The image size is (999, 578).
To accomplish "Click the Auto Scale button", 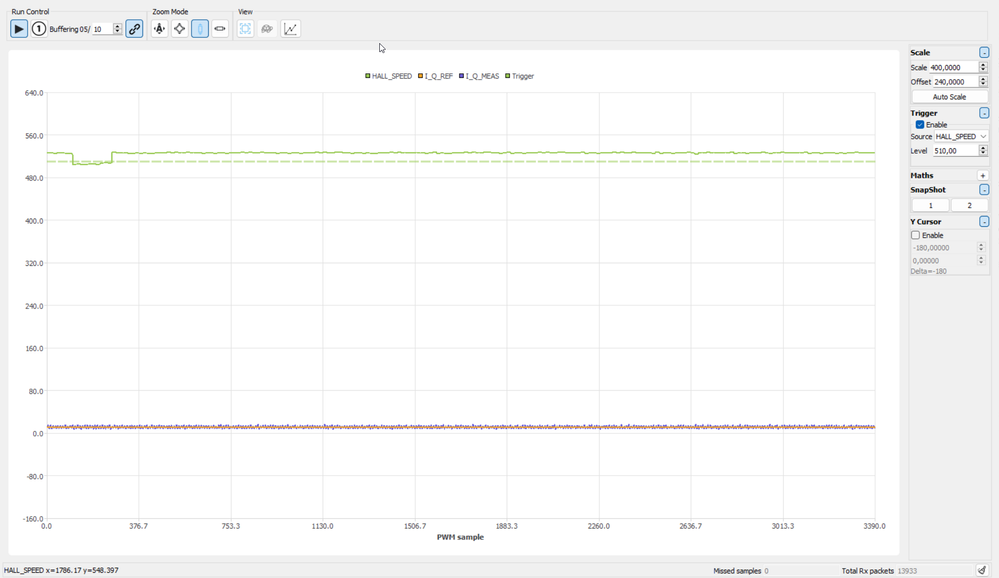I will [x=949, y=97].
